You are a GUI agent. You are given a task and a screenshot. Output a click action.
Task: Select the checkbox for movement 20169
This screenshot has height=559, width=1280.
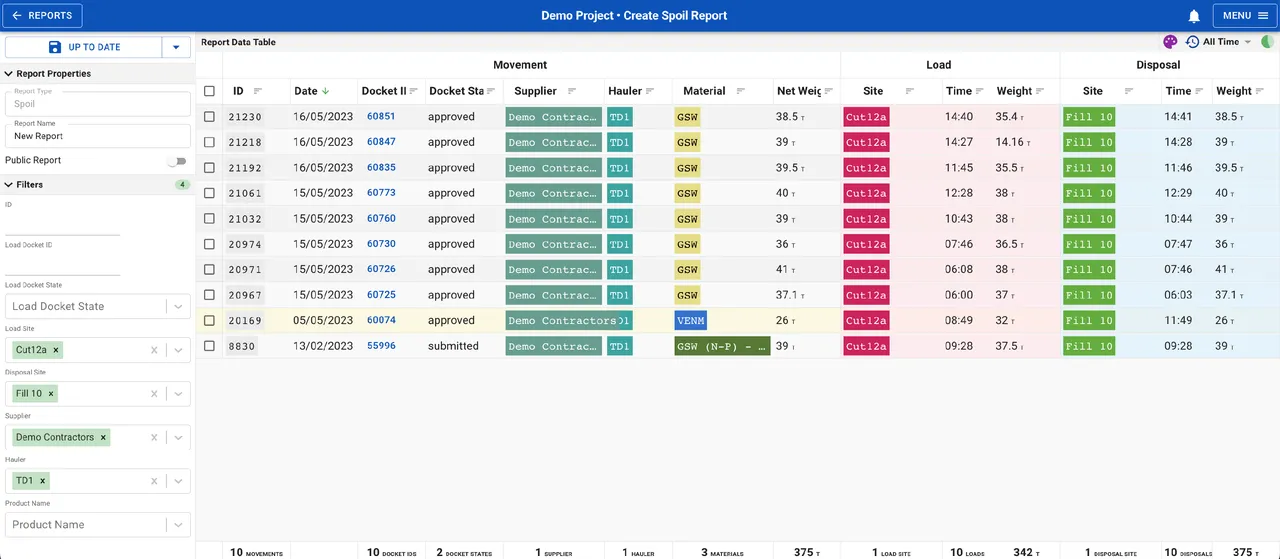[209, 320]
